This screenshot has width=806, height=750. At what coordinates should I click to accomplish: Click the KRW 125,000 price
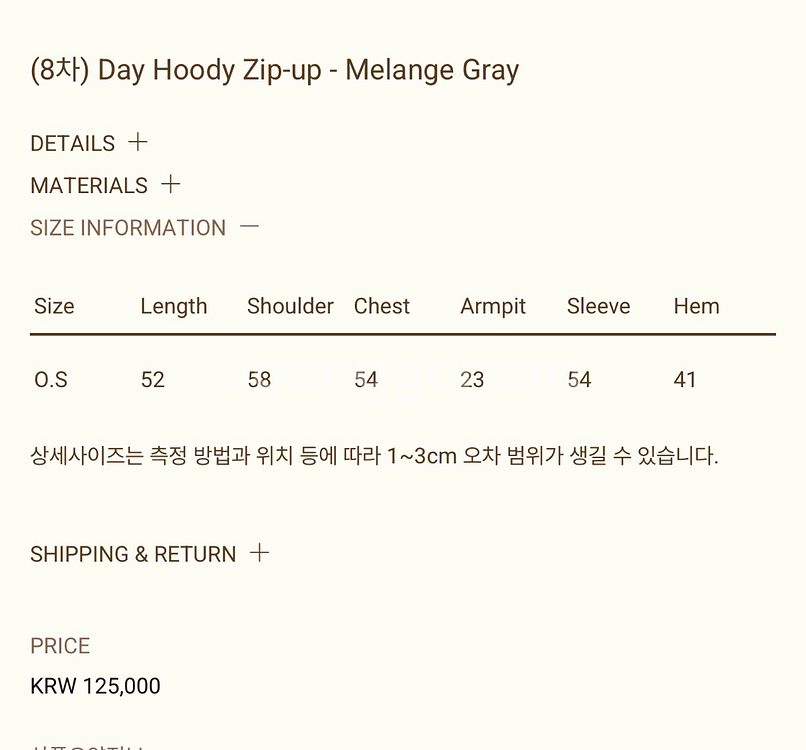(x=96, y=686)
